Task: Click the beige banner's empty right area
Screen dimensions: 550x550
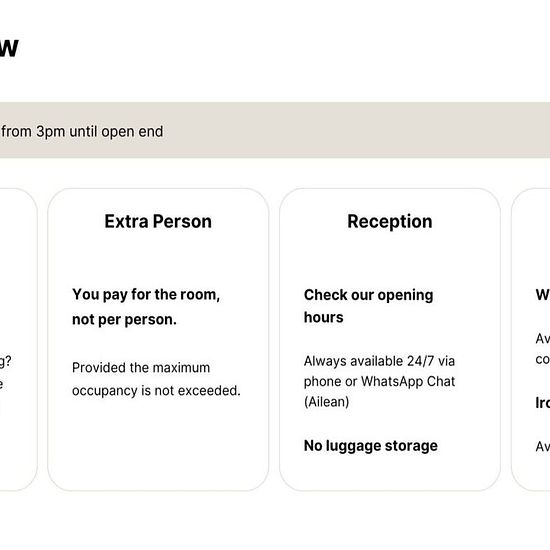Action: (x=386, y=130)
